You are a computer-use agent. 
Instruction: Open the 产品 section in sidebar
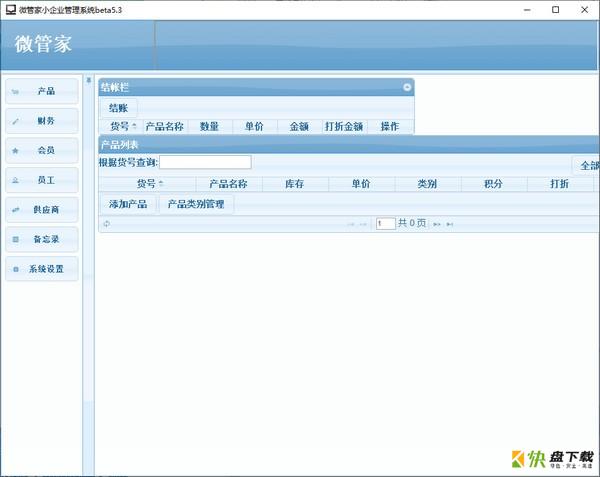pyautogui.click(x=42, y=91)
